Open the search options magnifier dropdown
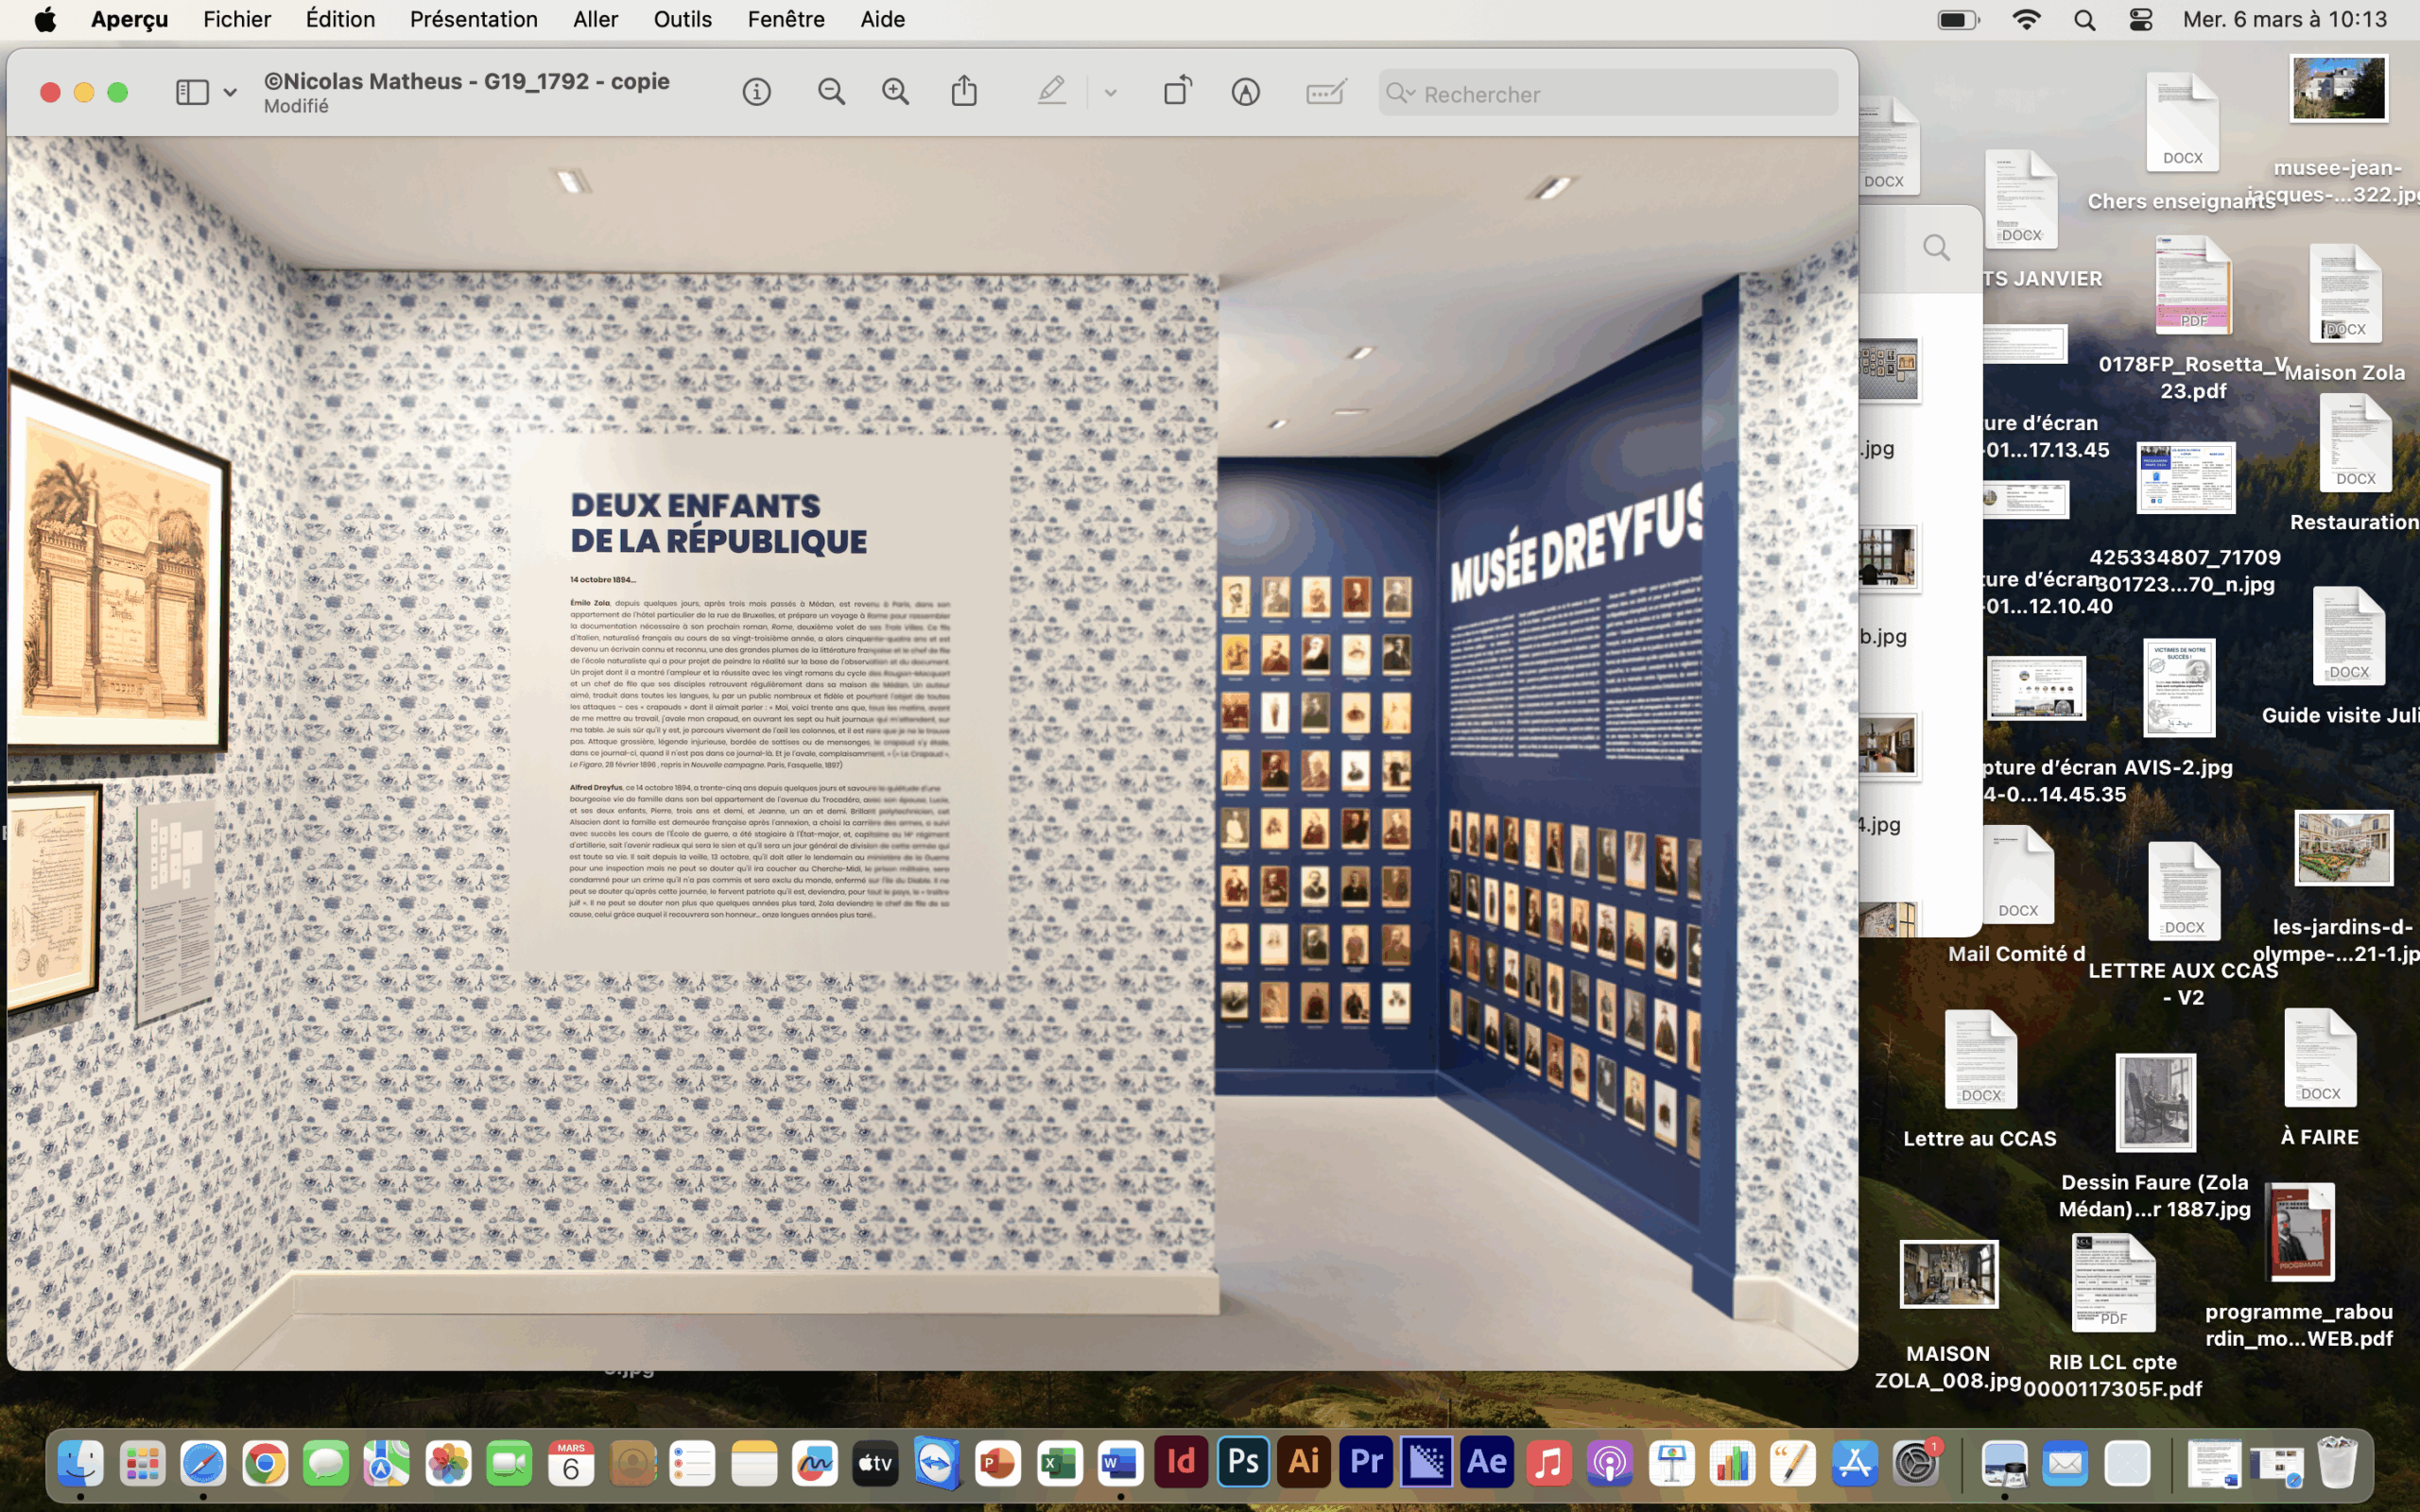The width and height of the screenshot is (2420, 1512). pos(1400,94)
